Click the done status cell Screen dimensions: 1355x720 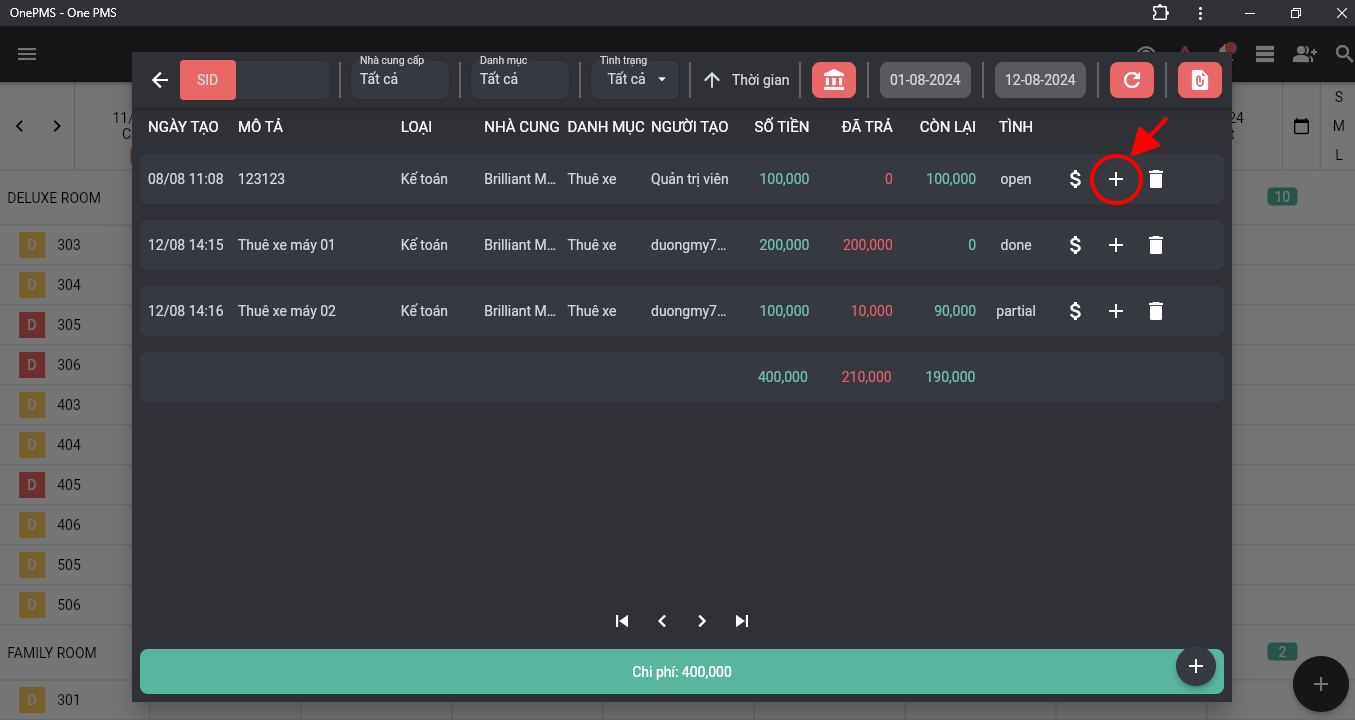1015,245
